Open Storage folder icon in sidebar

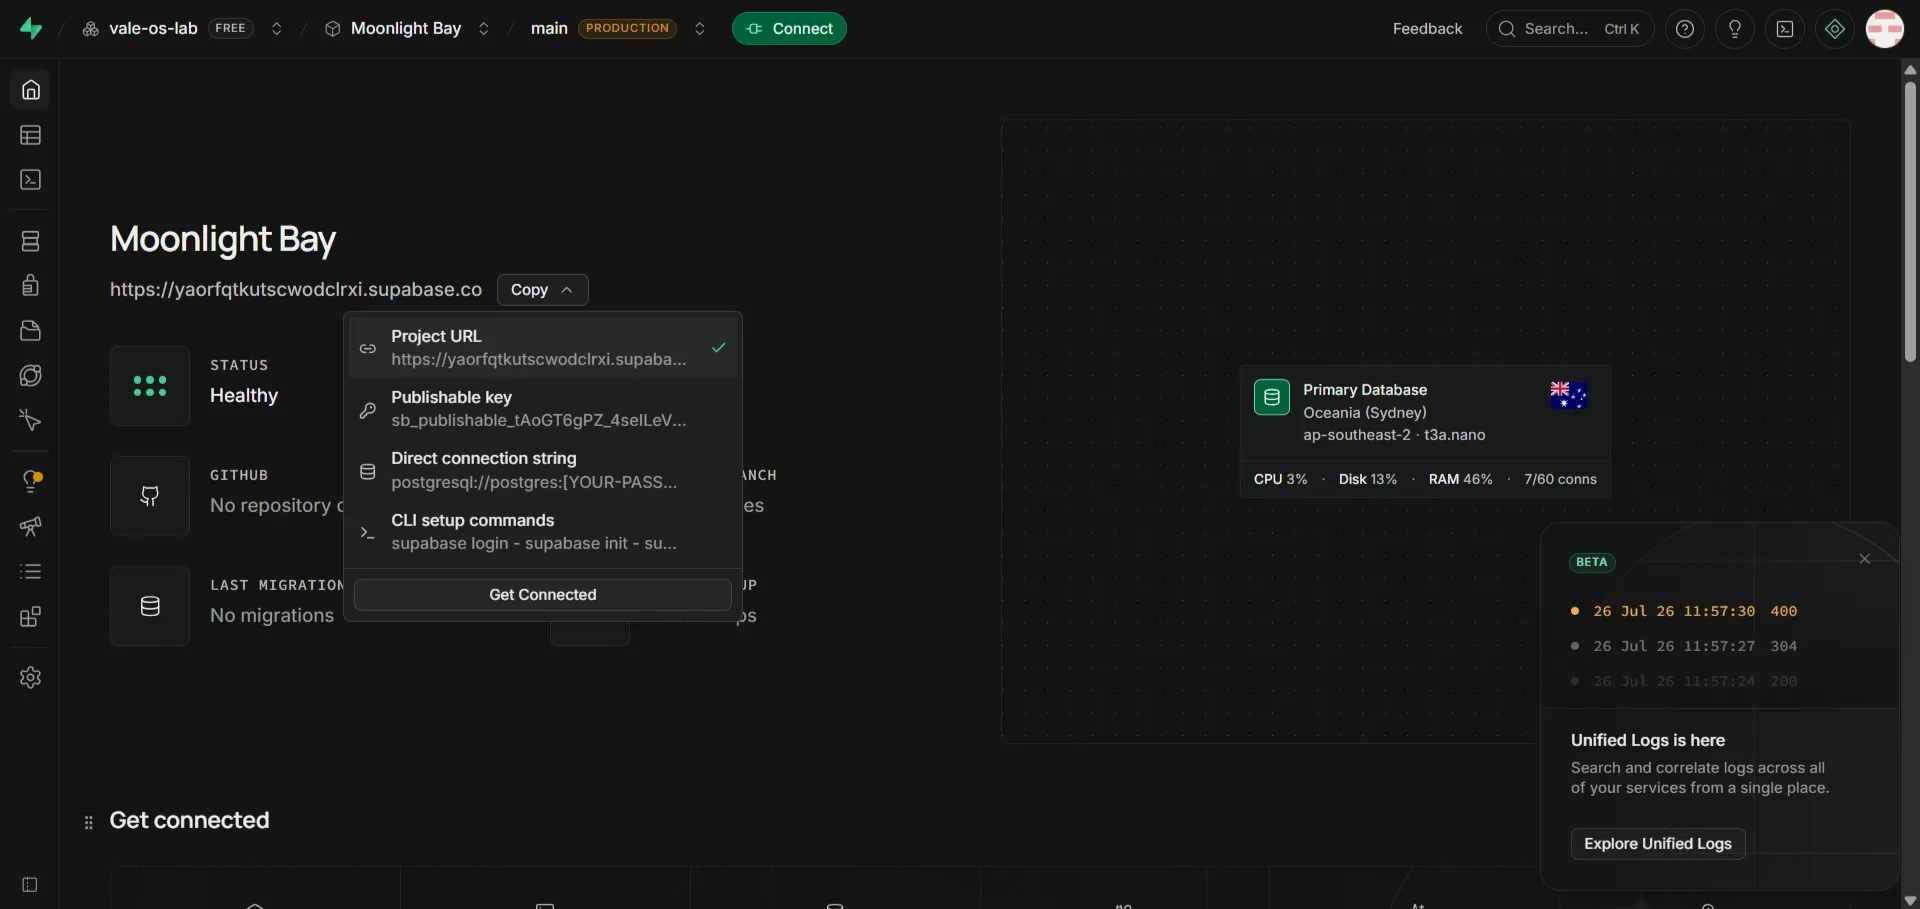31,331
